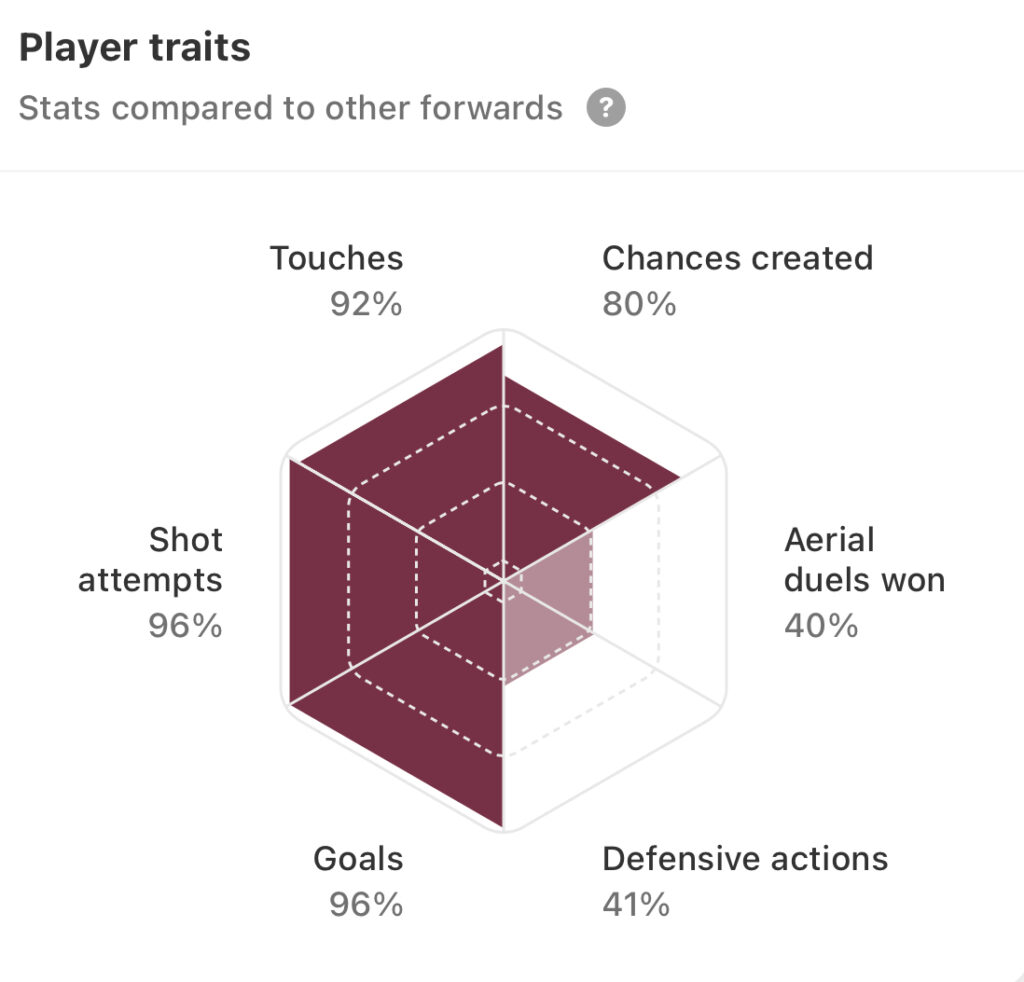Viewport: 1024px width, 982px height.
Task: Select the Aerial duels won label
Action: coord(864,560)
